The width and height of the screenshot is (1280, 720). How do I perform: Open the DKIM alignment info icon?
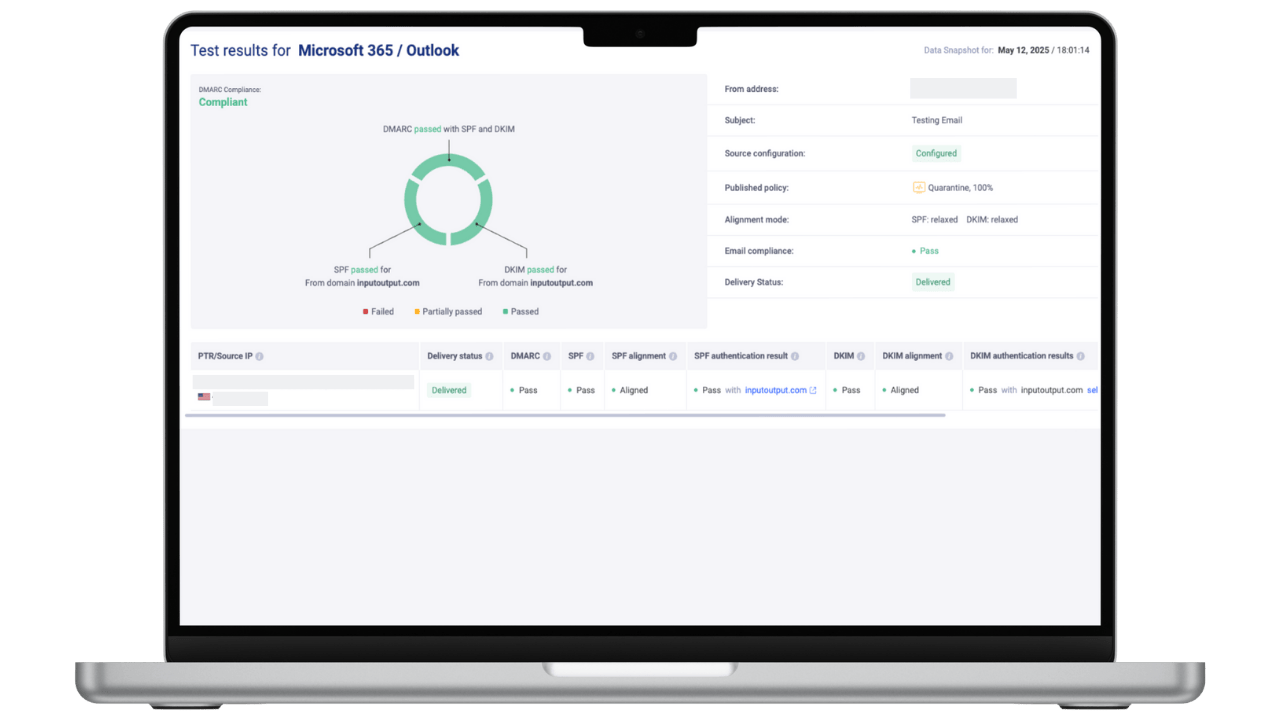[949, 356]
